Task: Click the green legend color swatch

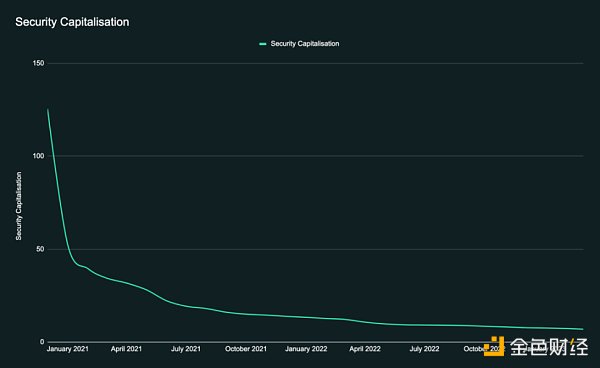Action: (262, 44)
